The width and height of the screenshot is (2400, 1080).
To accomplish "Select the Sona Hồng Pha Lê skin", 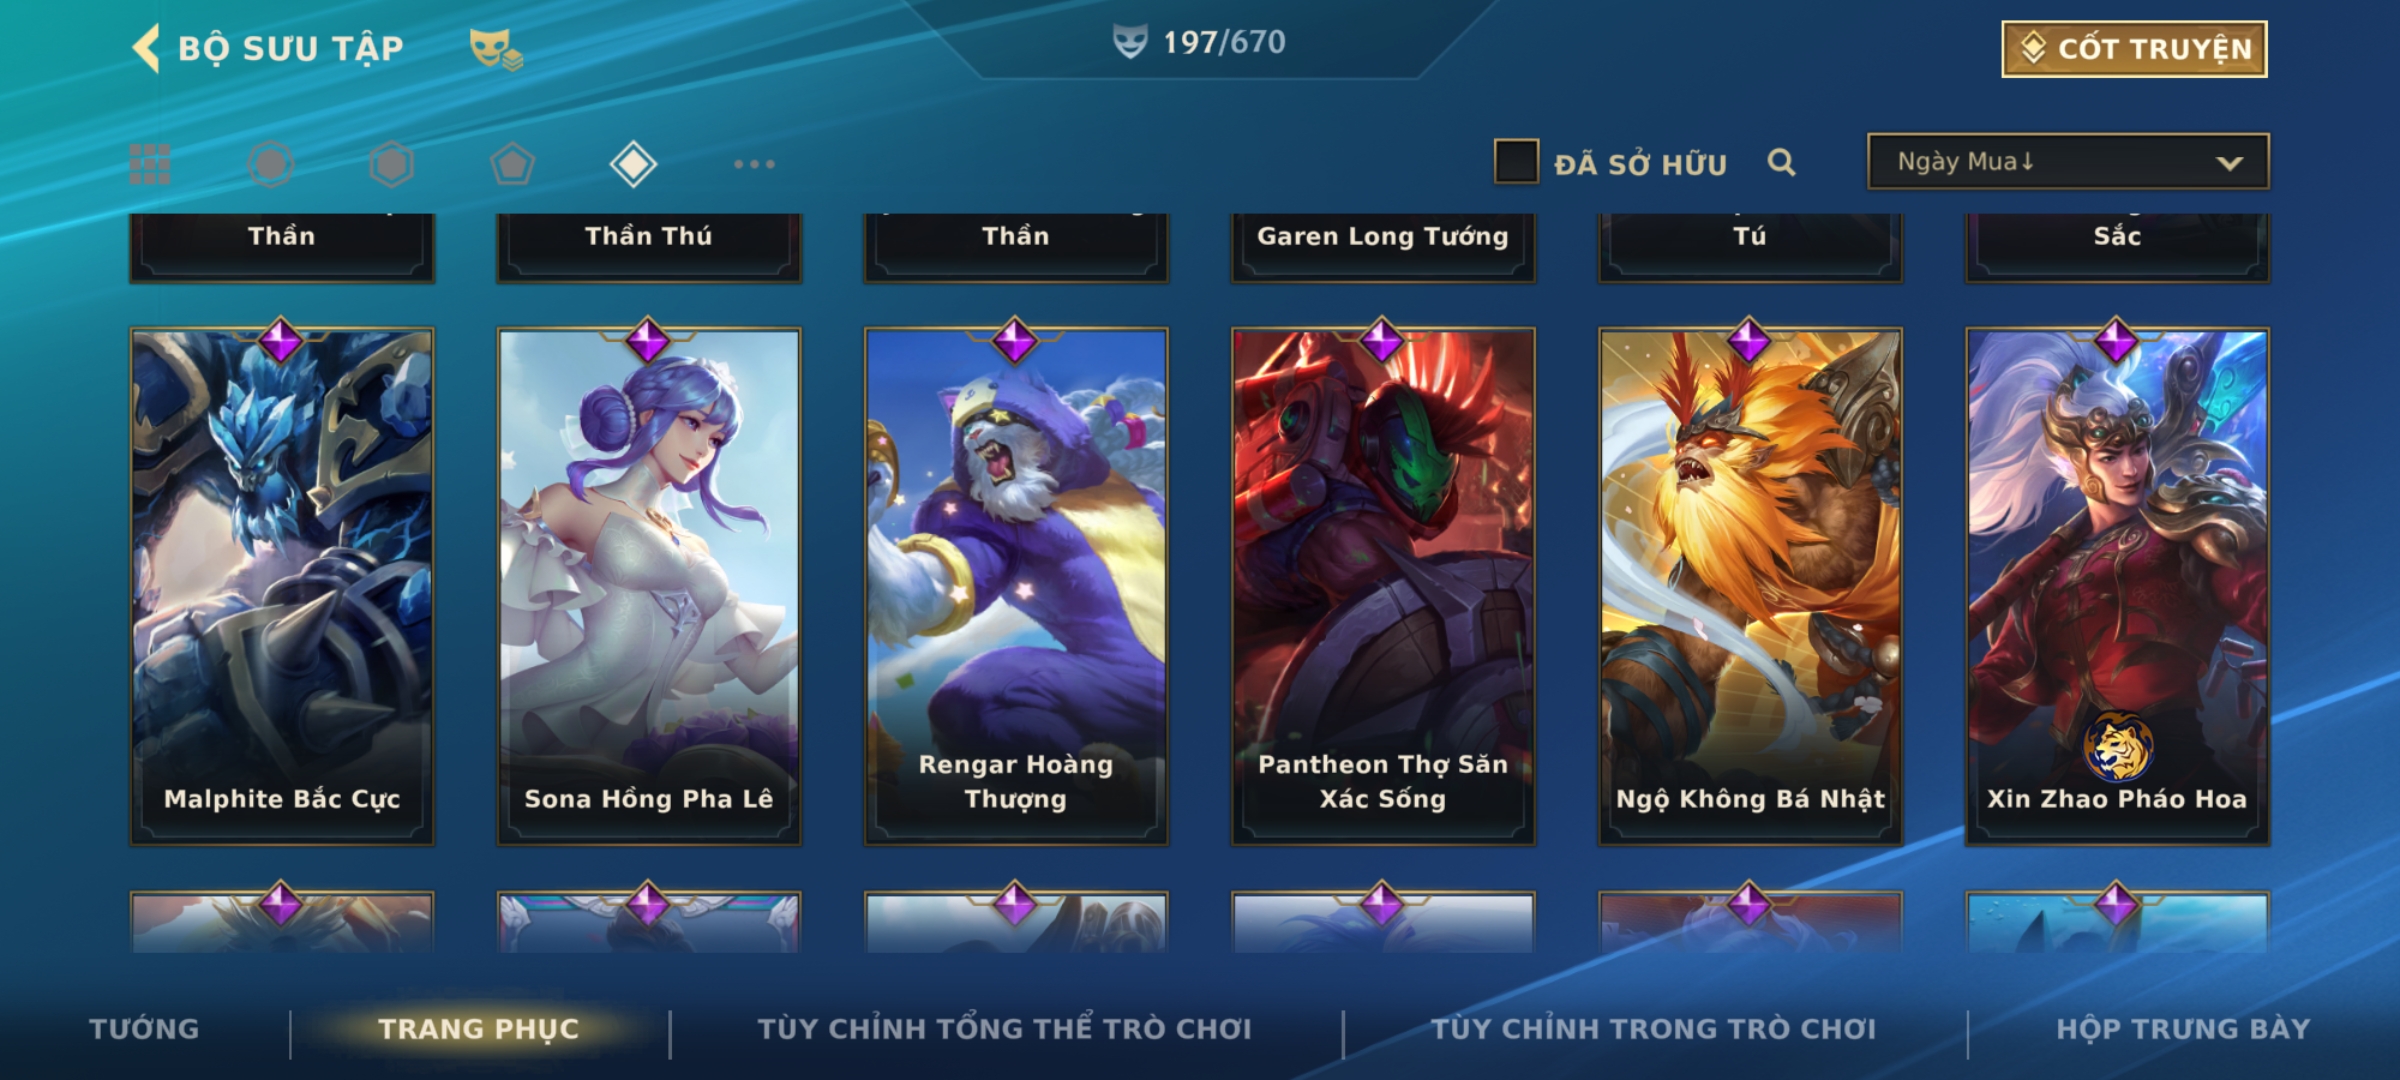I will (649, 586).
